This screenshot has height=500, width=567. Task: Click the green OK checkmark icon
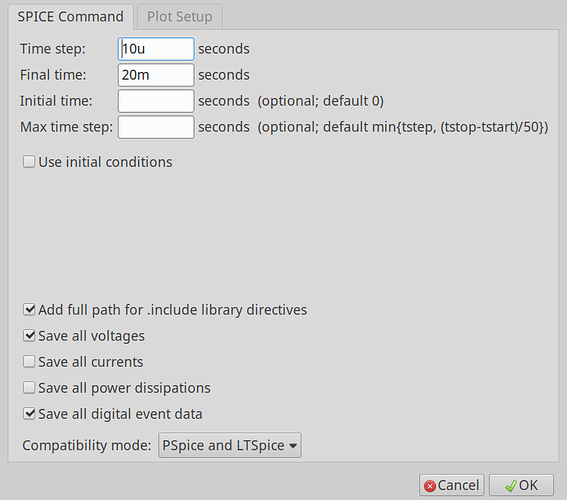(x=511, y=486)
